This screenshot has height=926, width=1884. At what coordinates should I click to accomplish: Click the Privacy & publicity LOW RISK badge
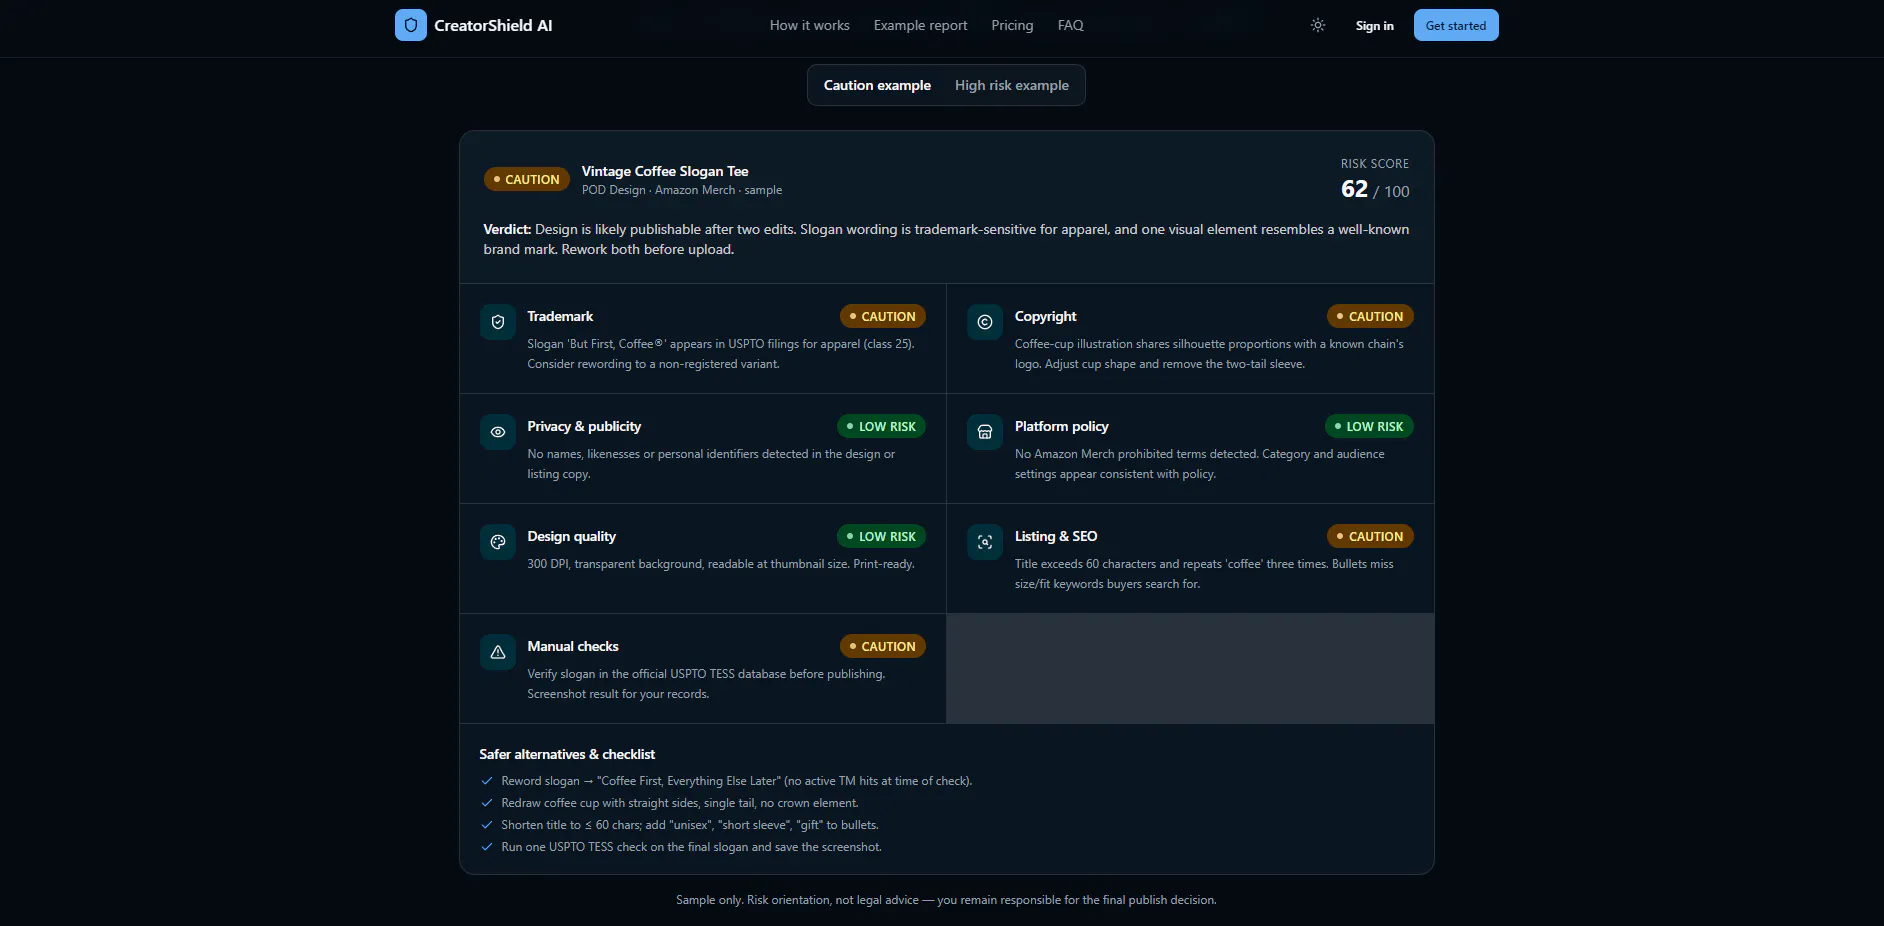(881, 426)
